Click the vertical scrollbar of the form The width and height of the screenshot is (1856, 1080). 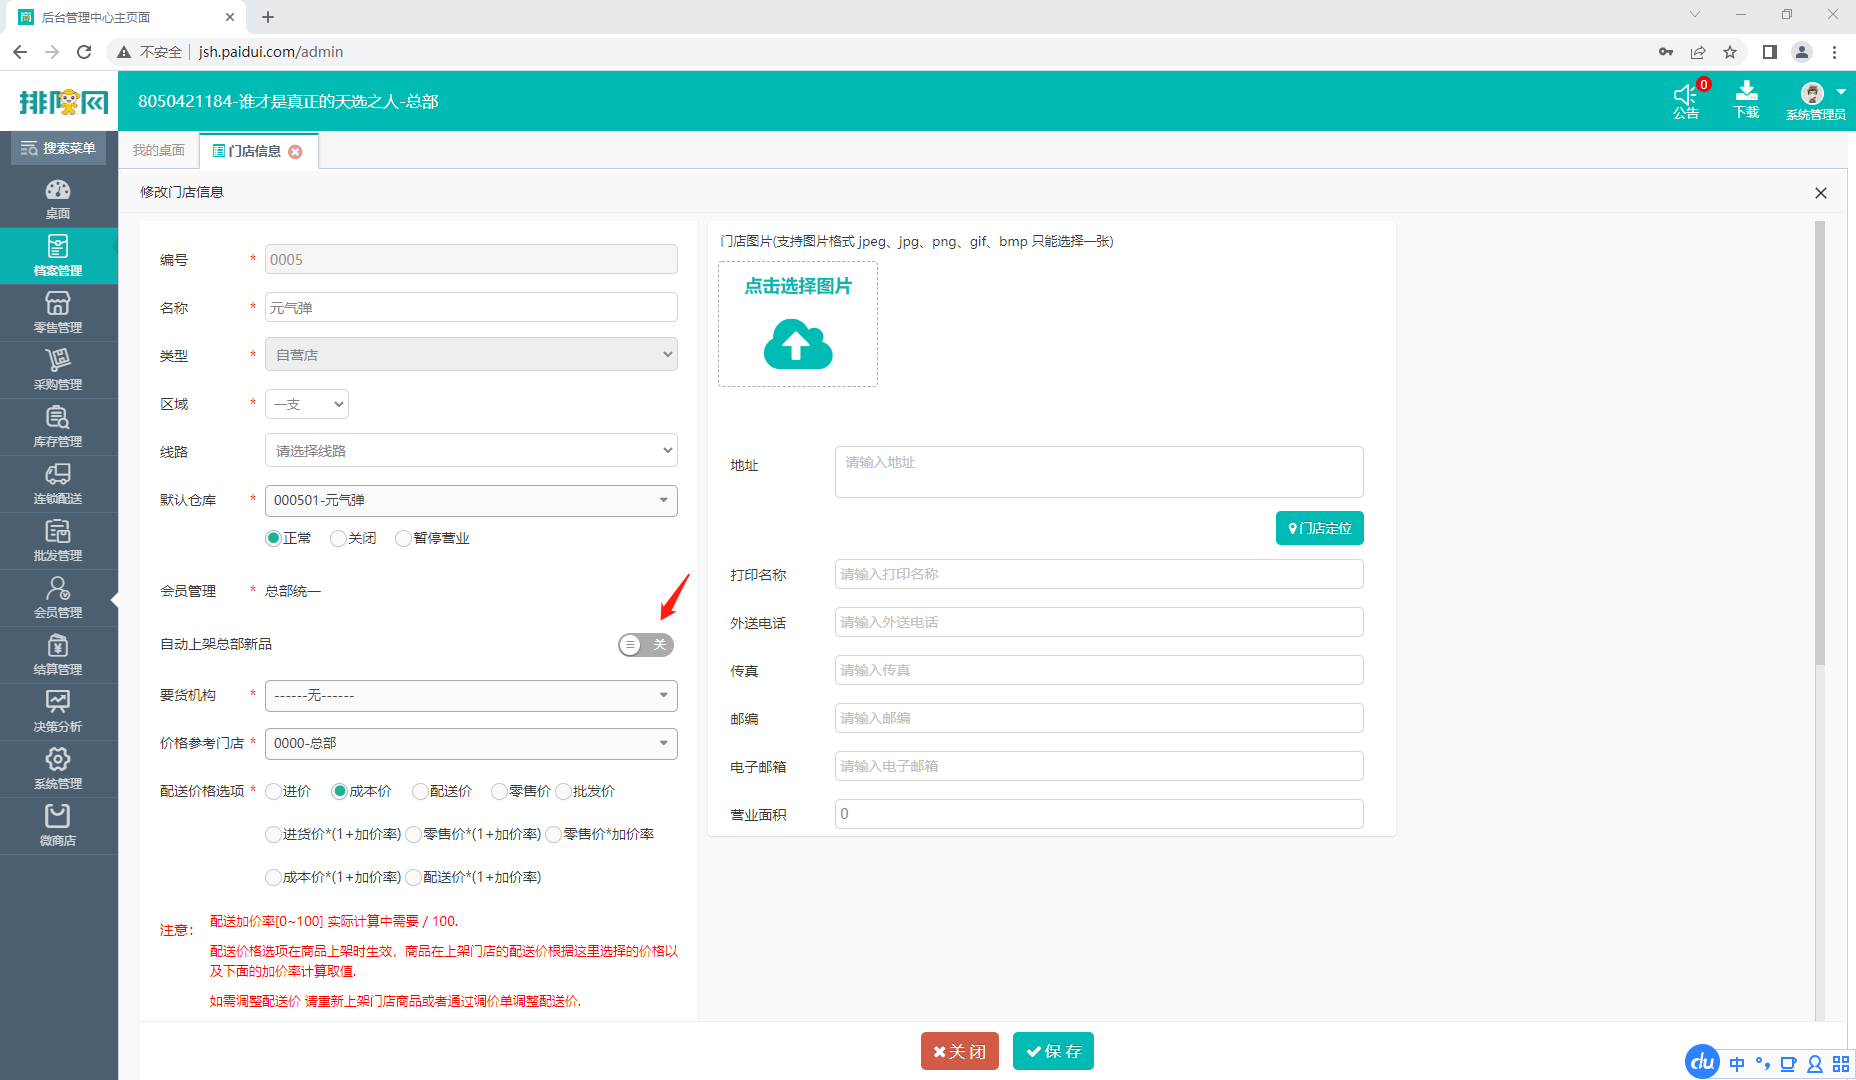[x=1820, y=442]
